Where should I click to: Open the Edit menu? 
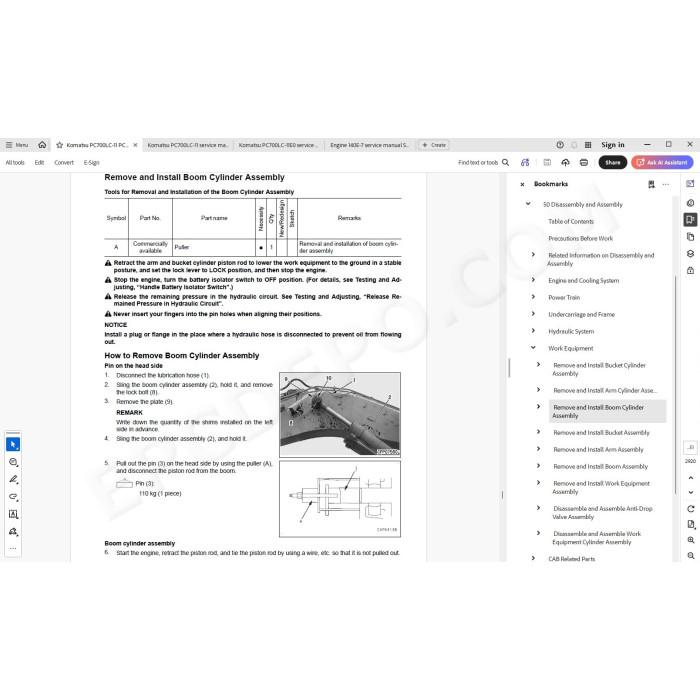pos(39,162)
